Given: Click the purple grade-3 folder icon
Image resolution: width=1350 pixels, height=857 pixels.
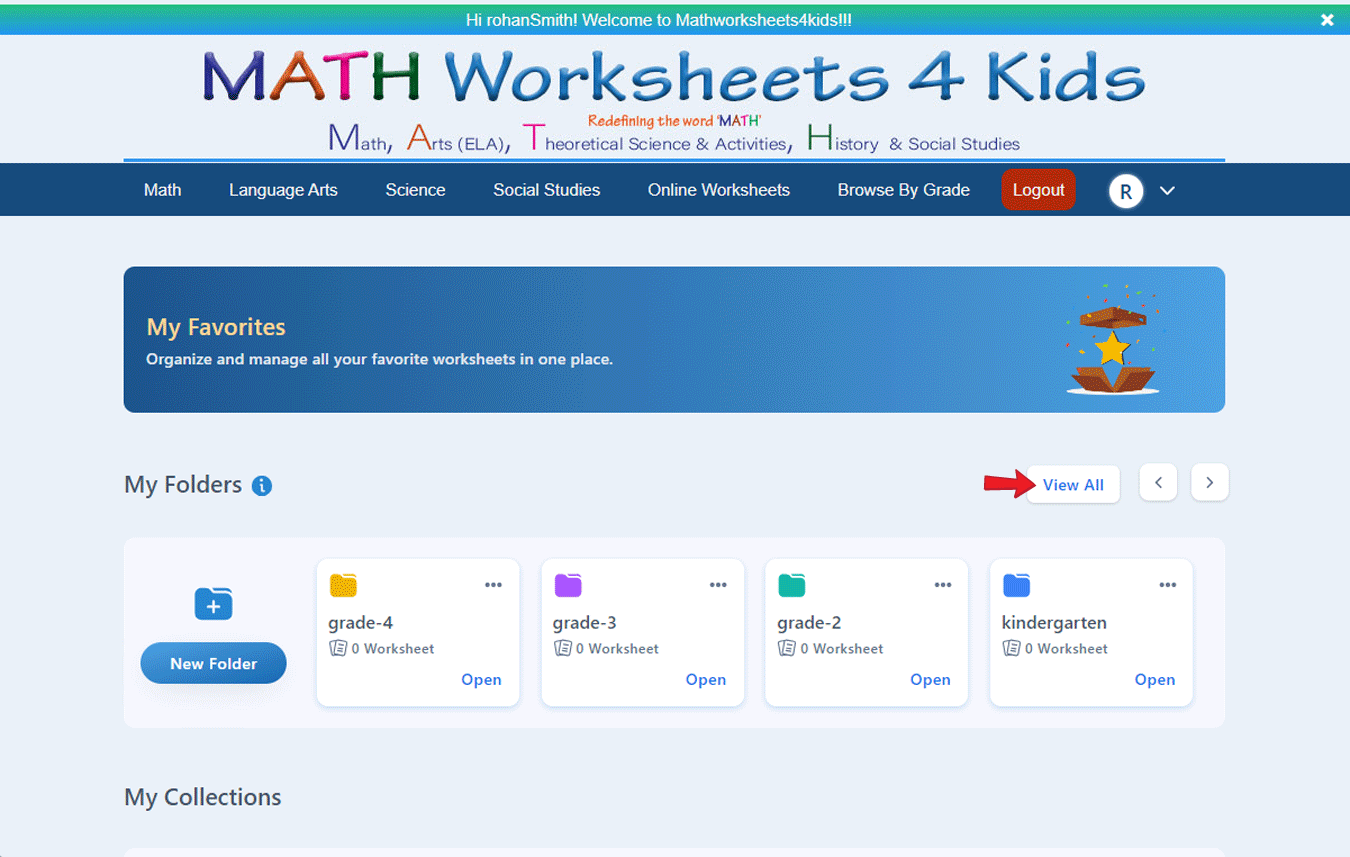Looking at the screenshot, I should pyautogui.click(x=568, y=585).
